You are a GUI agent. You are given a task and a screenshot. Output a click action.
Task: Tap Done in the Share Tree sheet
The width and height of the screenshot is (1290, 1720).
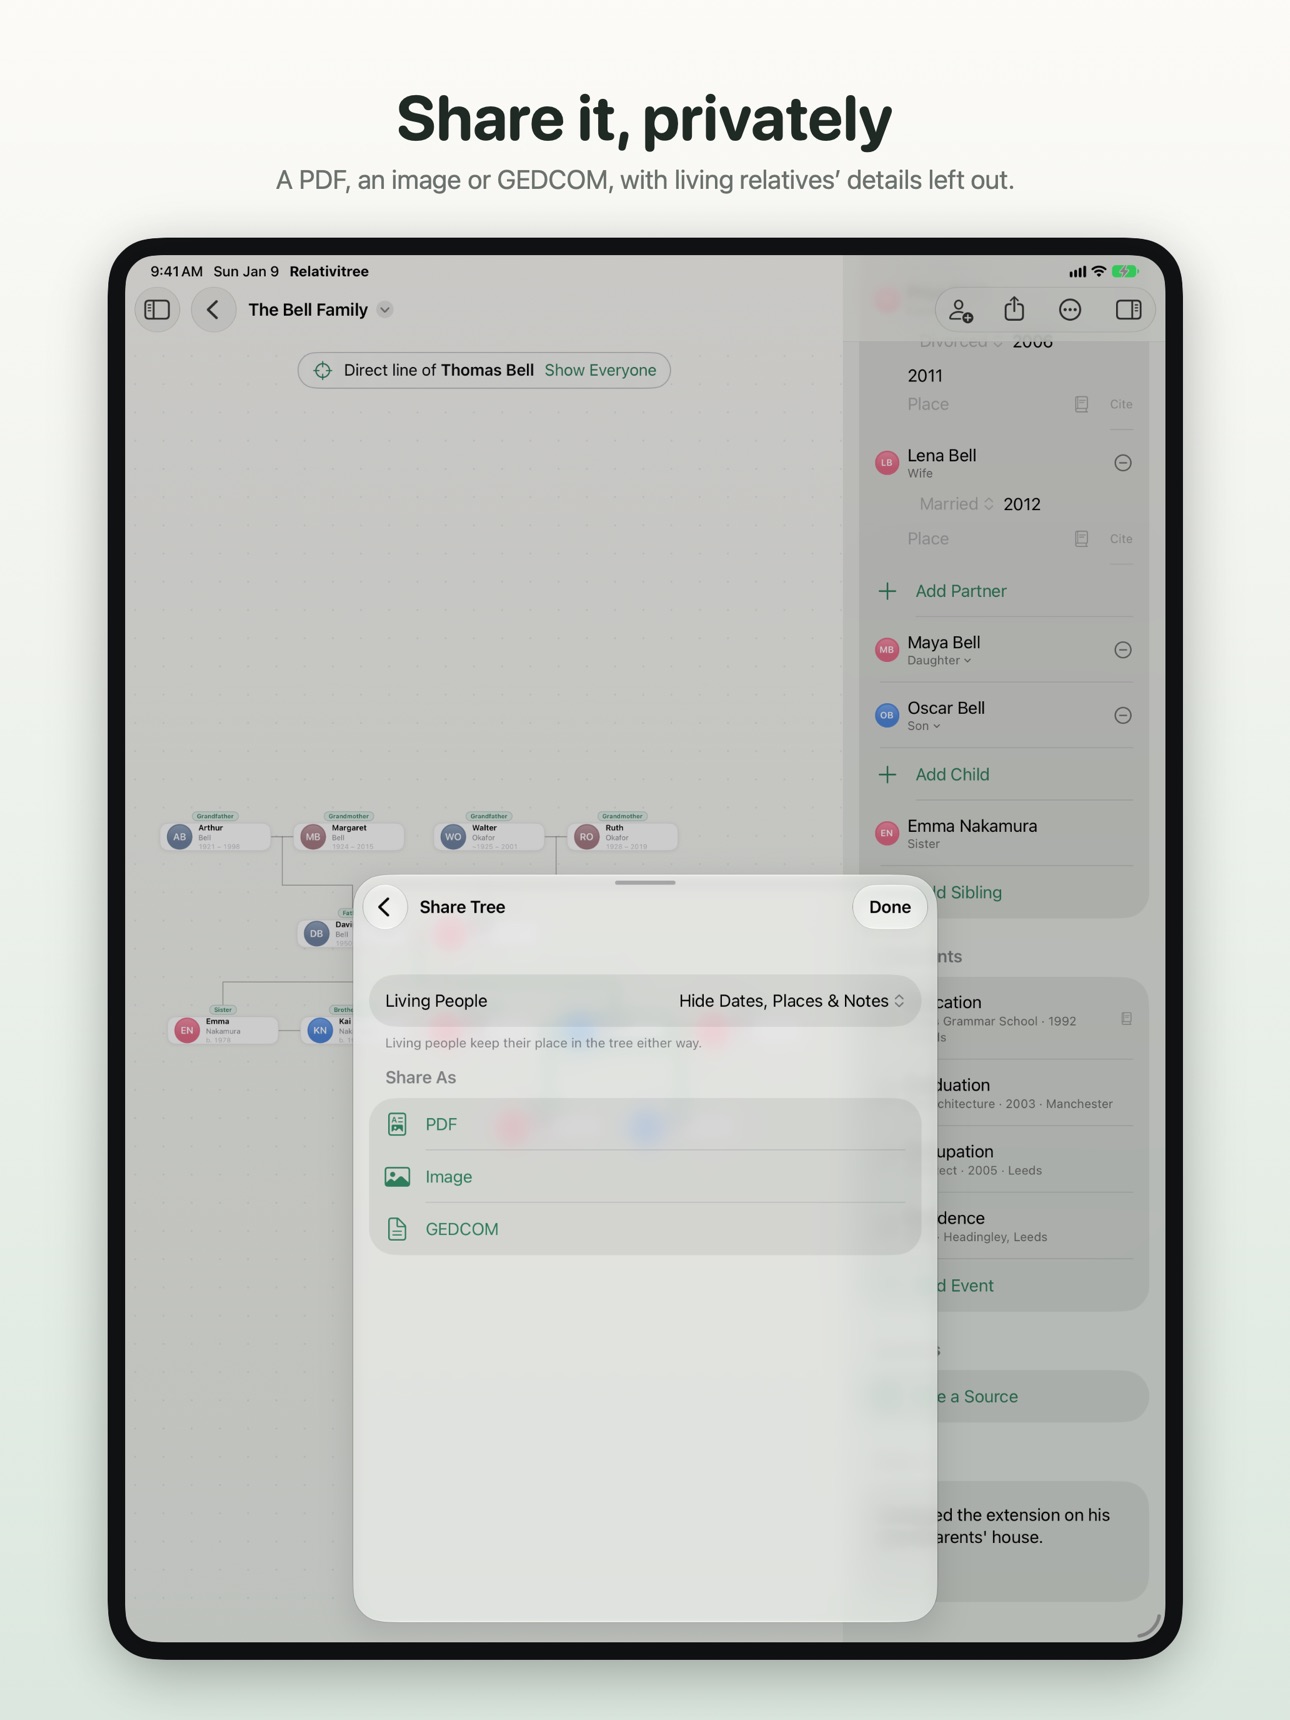(889, 907)
